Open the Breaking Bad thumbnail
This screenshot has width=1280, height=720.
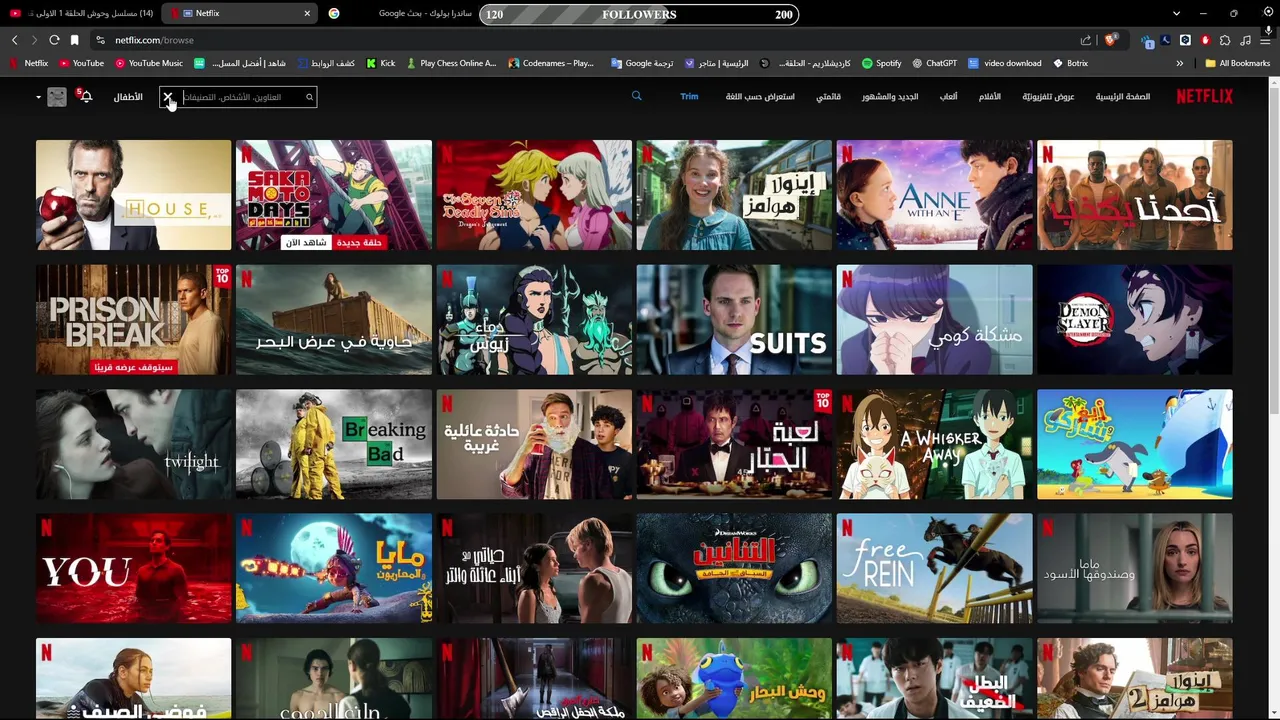click(x=334, y=444)
